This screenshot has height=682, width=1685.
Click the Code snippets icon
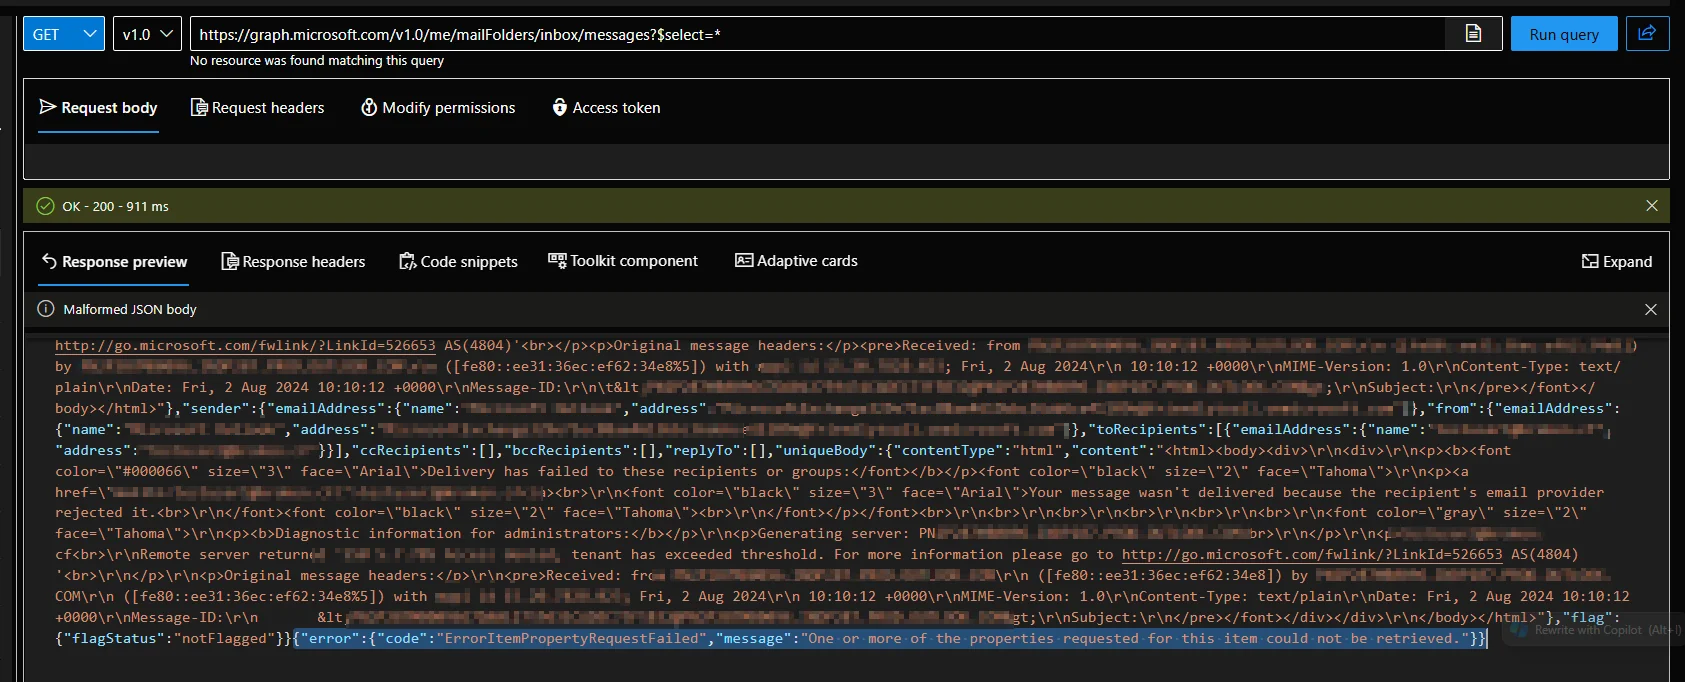[407, 262]
